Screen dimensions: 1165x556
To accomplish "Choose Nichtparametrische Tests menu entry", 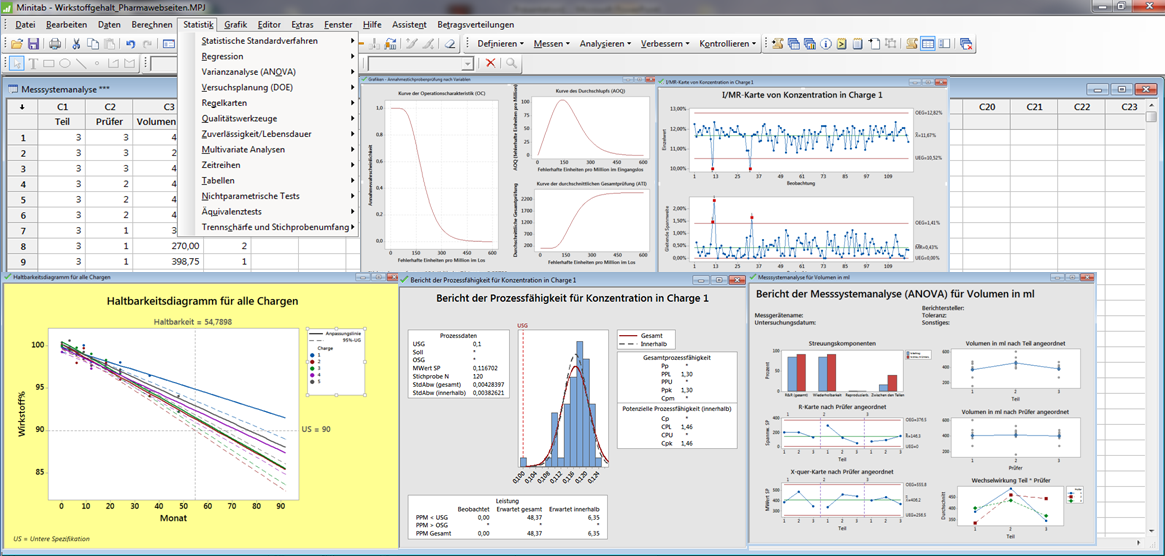I will tap(269, 196).
